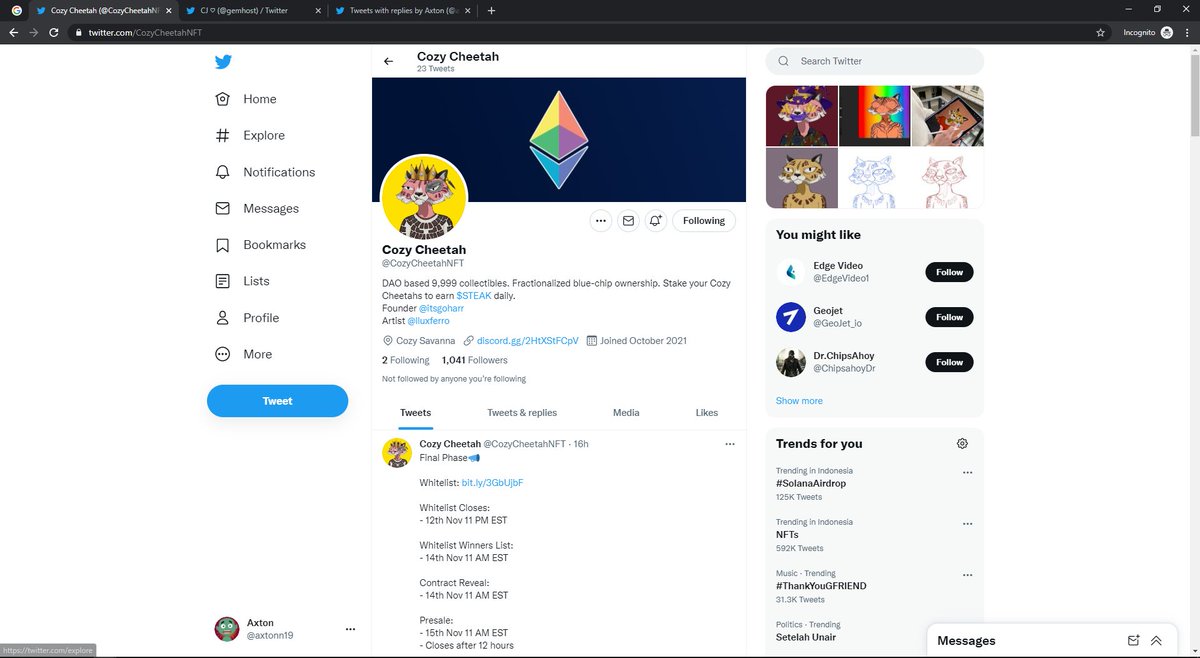The image size is (1200, 658).
Task: Open tablet drawing media thumbnail
Action: [948, 116]
